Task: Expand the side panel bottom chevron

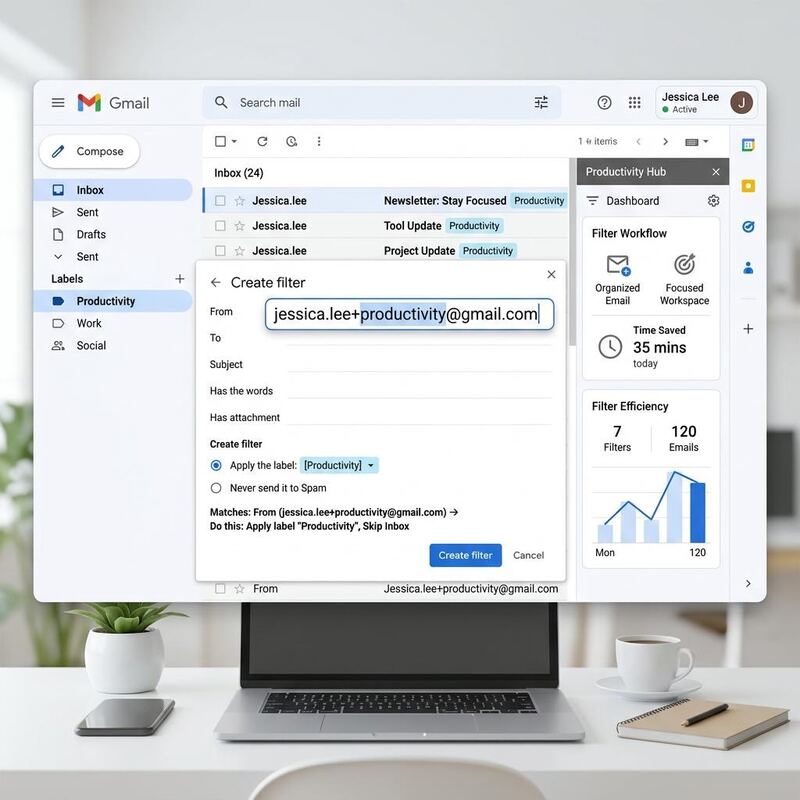Action: point(748,583)
